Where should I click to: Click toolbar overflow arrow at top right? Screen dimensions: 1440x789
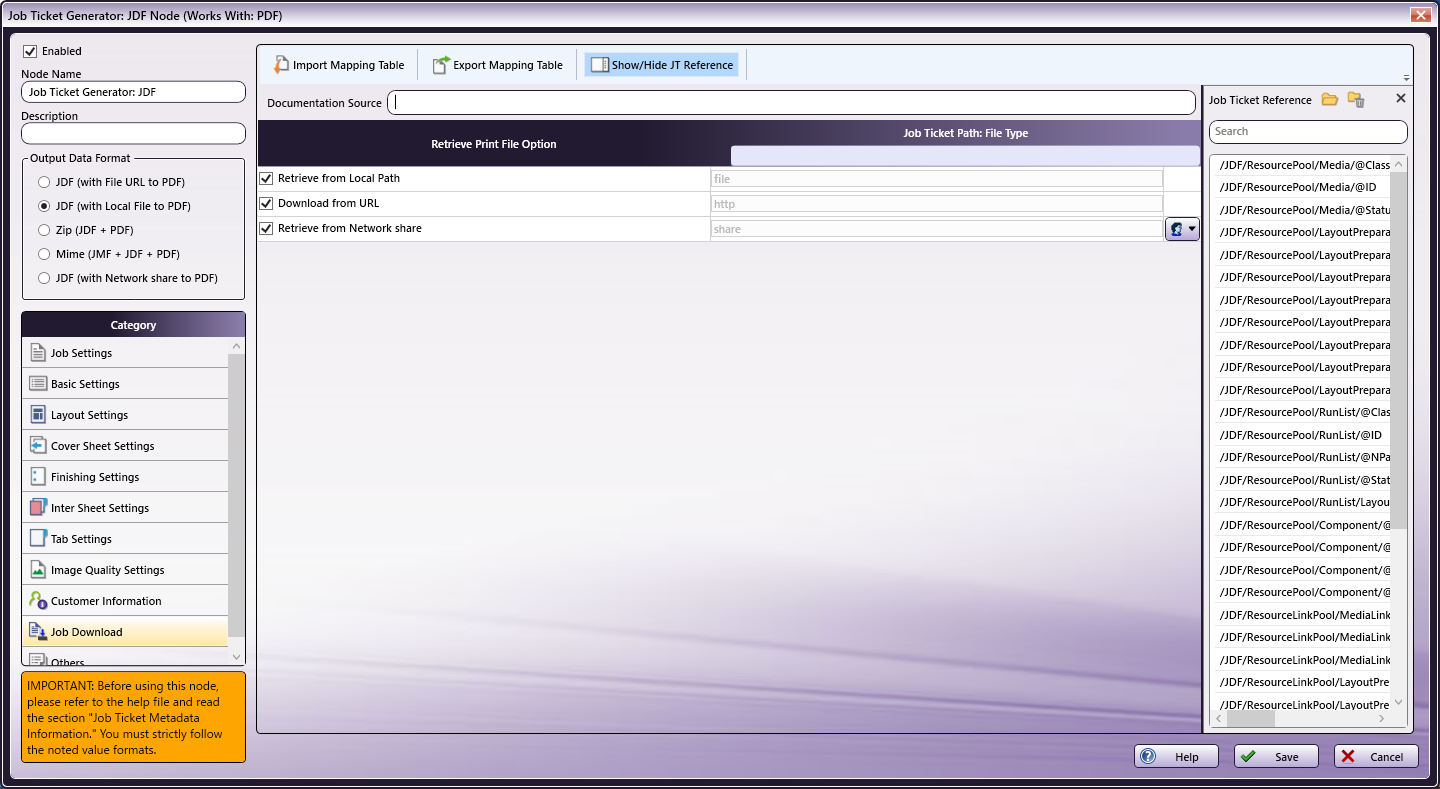click(1407, 78)
